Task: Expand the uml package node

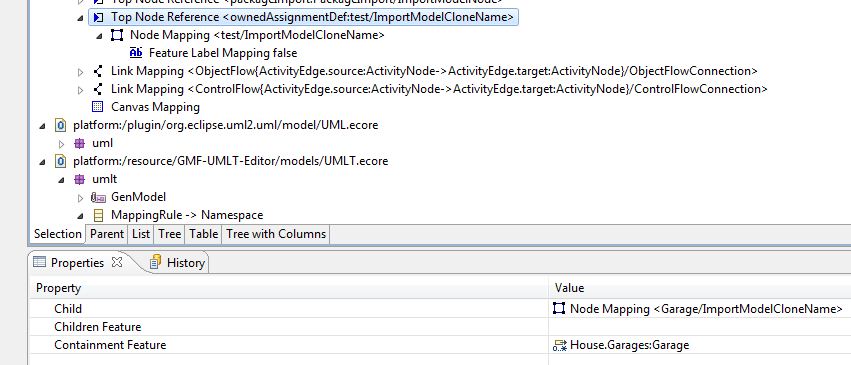Action: tap(61, 144)
